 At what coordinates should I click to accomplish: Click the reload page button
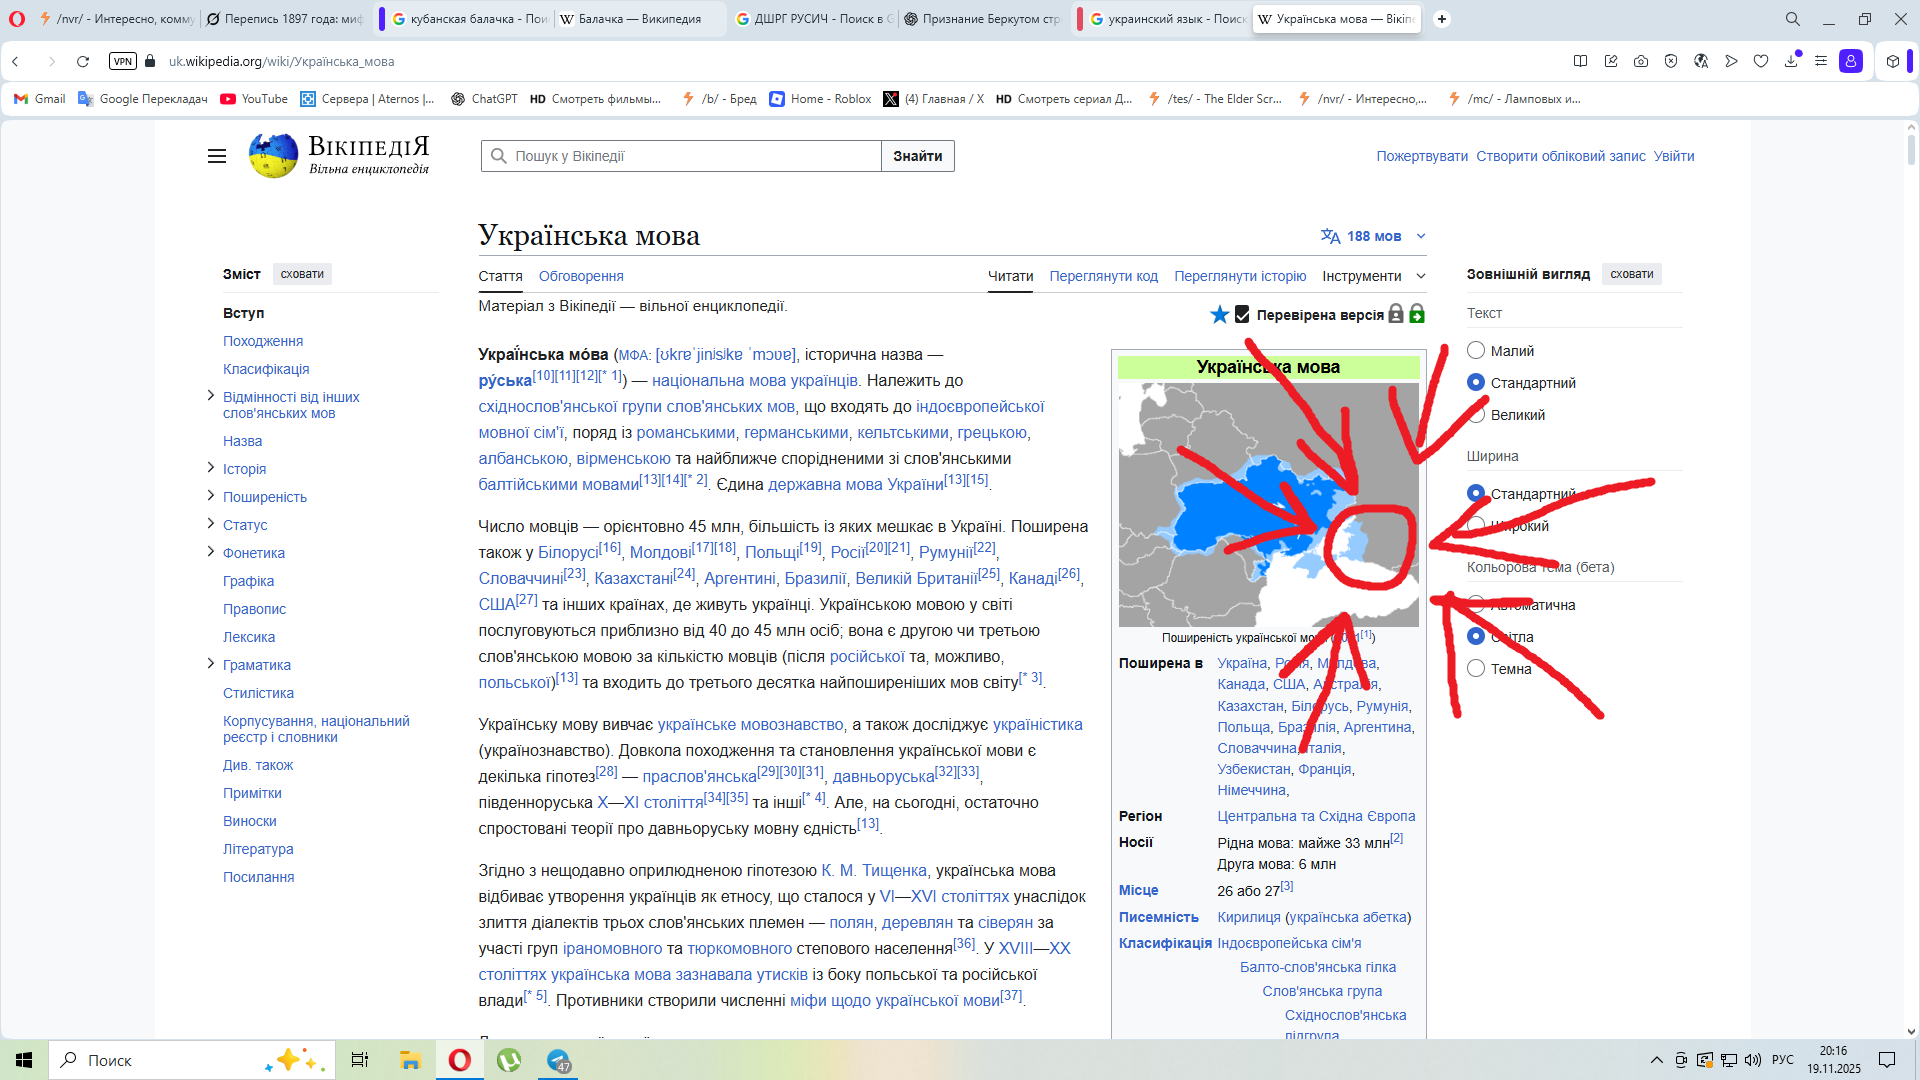point(83,61)
